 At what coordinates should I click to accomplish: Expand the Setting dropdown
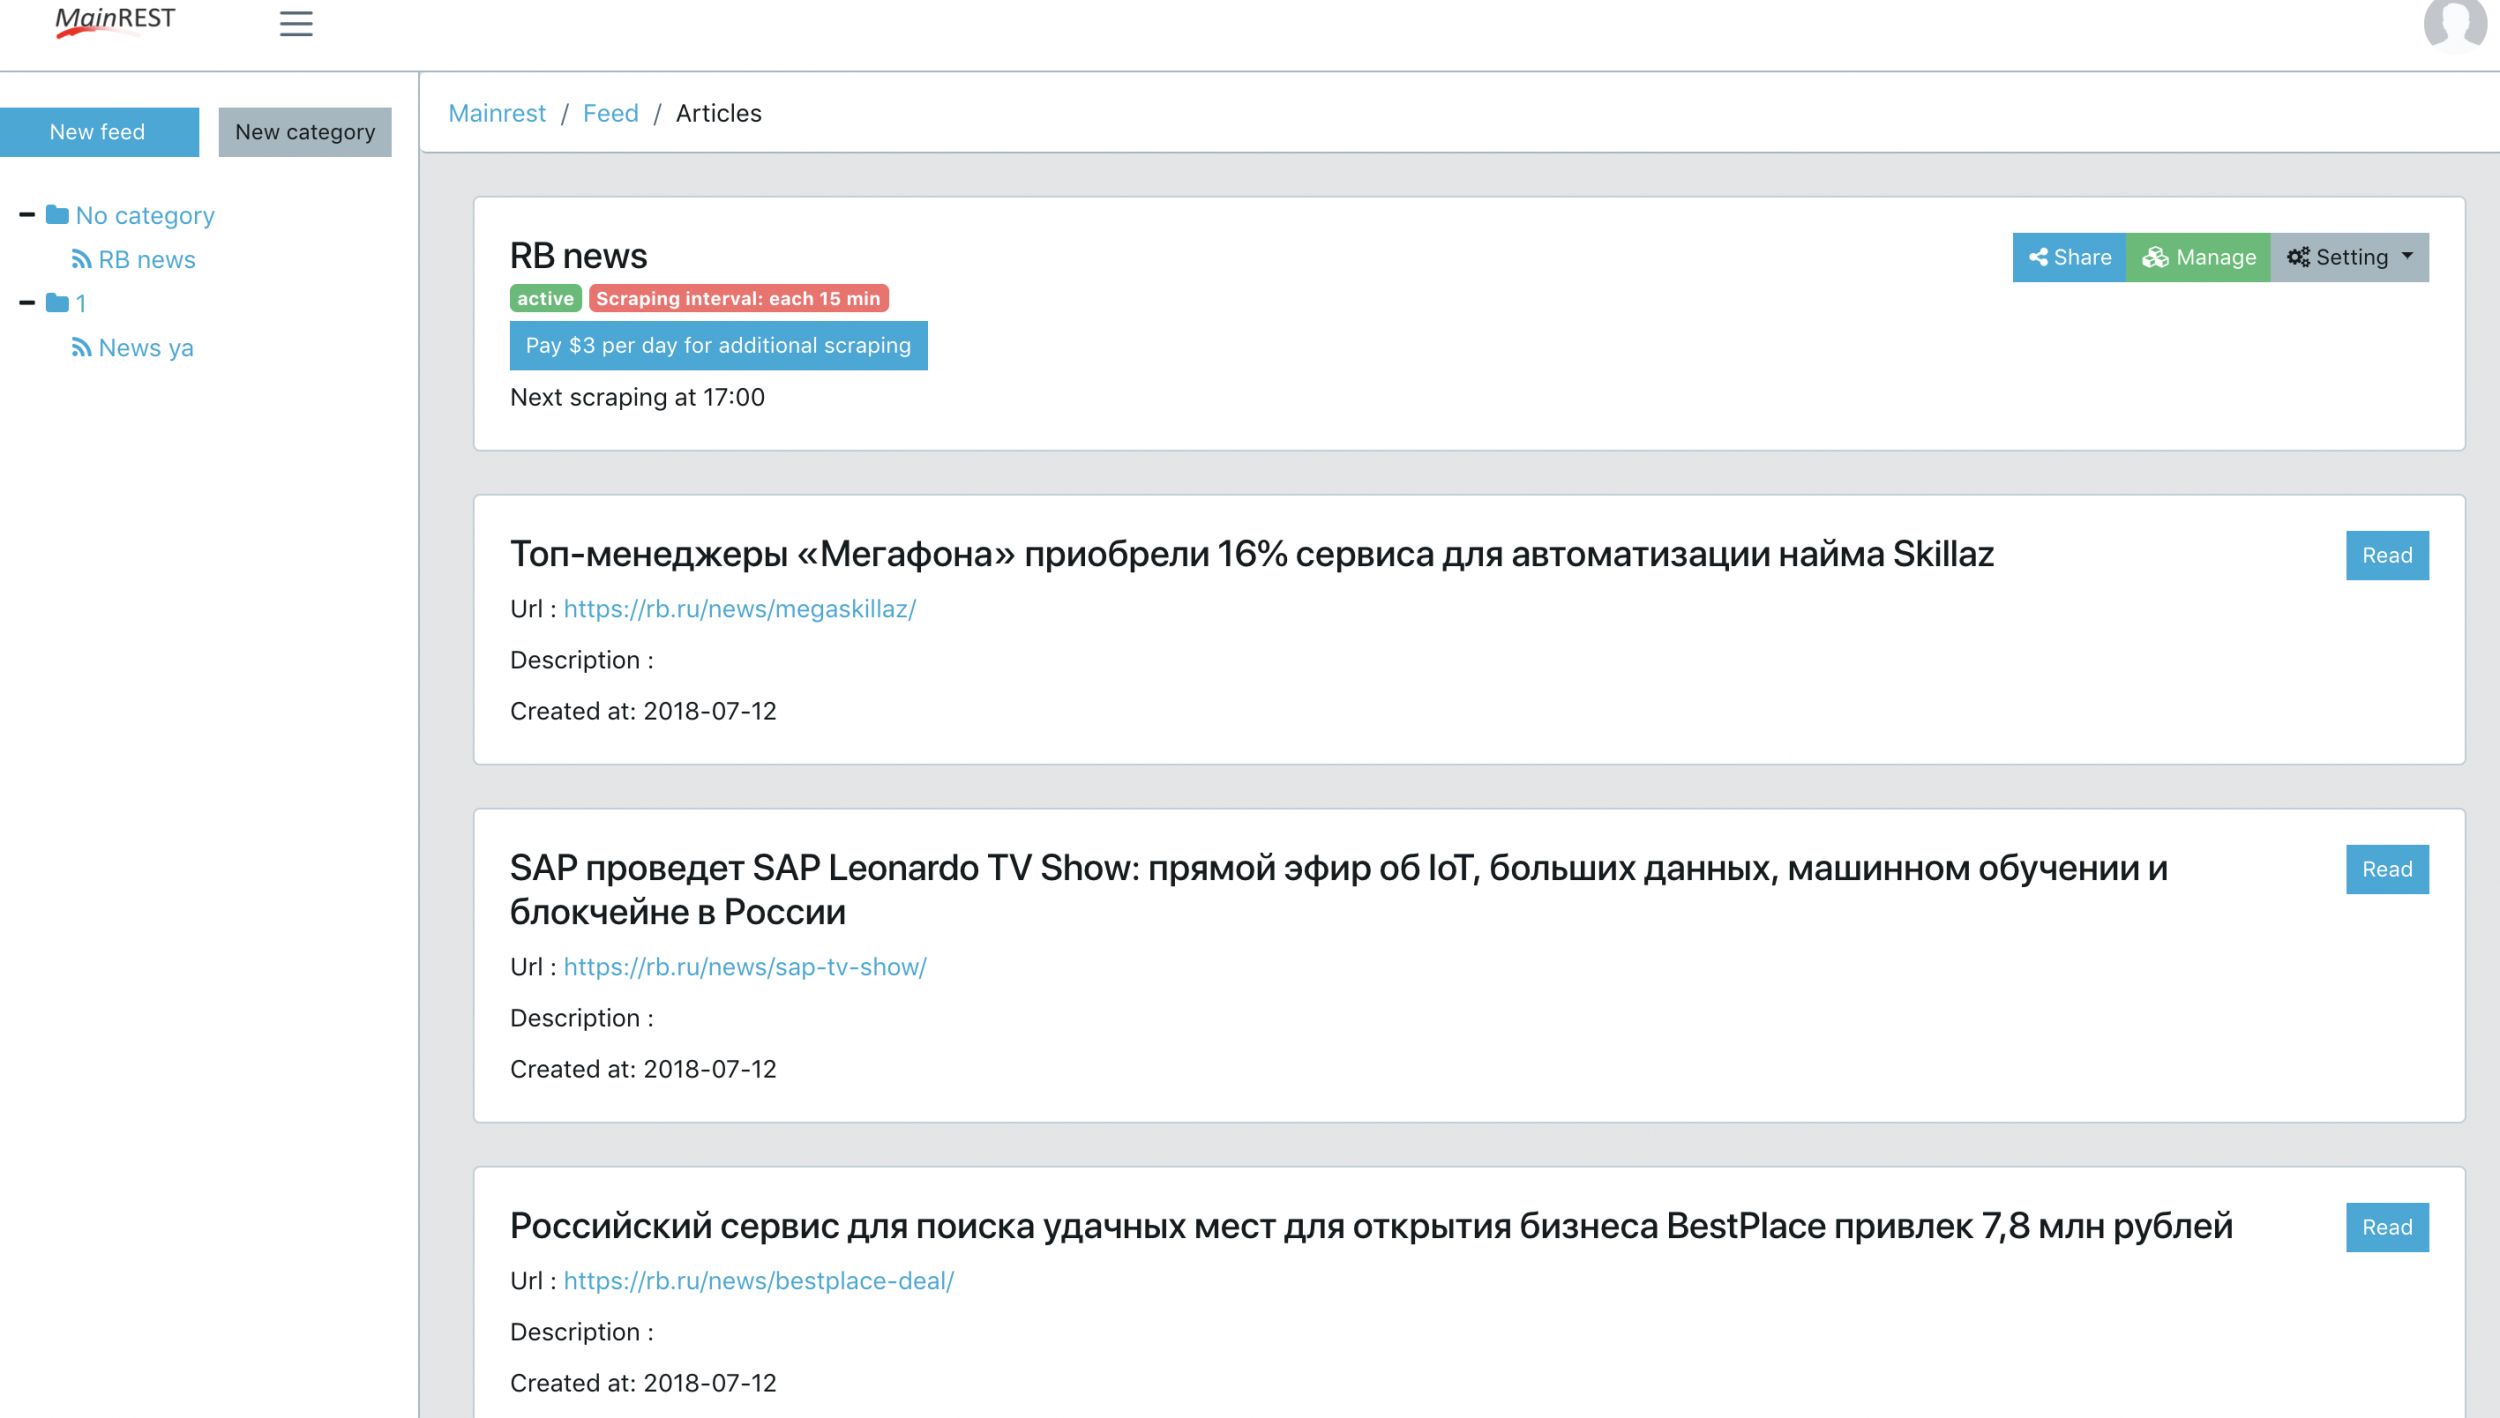pos(2349,258)
